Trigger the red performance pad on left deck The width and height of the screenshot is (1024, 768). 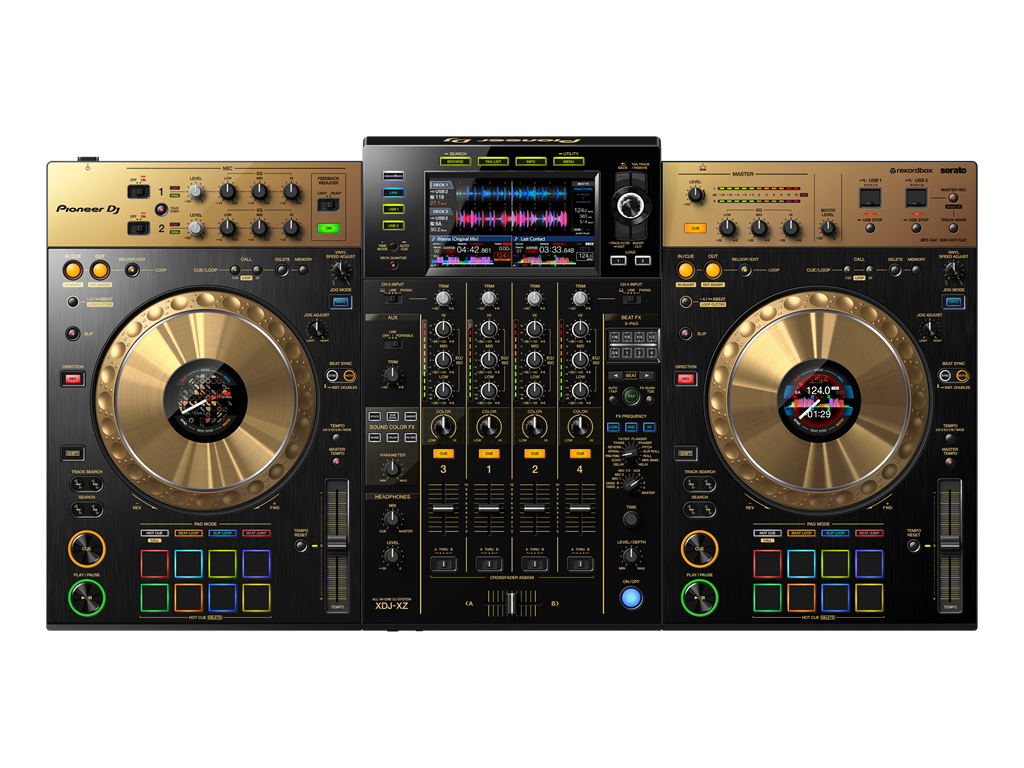[155, 564]
